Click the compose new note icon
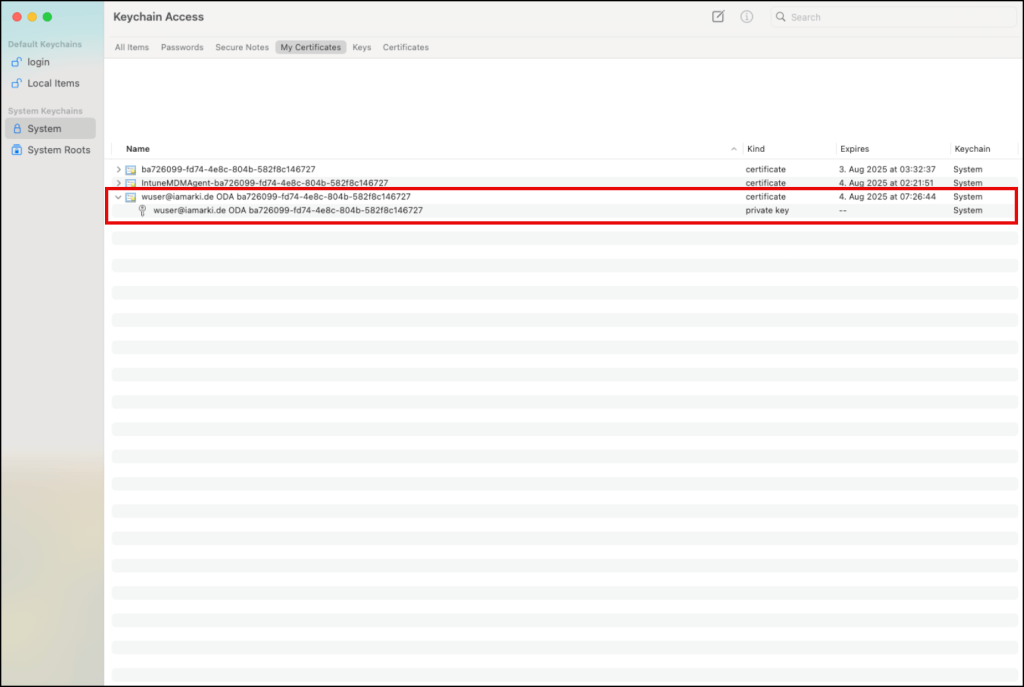This screenshot has width=1024, height=687. (718, 17)
